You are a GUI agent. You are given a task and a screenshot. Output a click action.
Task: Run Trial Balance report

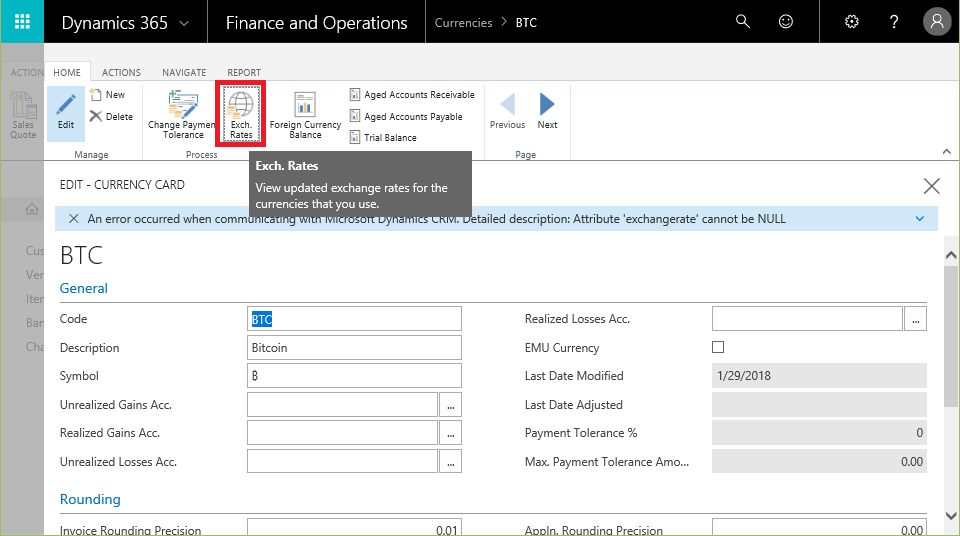click(383, 137)
